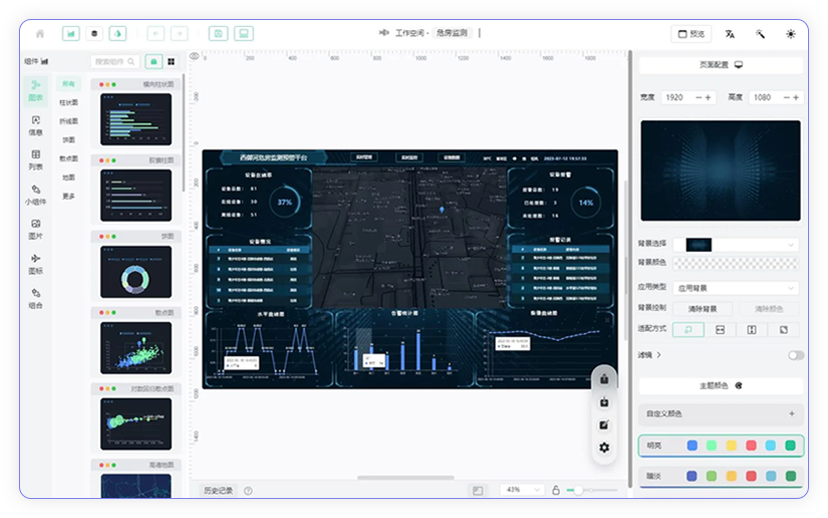Pick the blue swatch in the 明亮 theme
Image resolution: width=828 pixels, height=518 pixels.
tap(692, 445)
